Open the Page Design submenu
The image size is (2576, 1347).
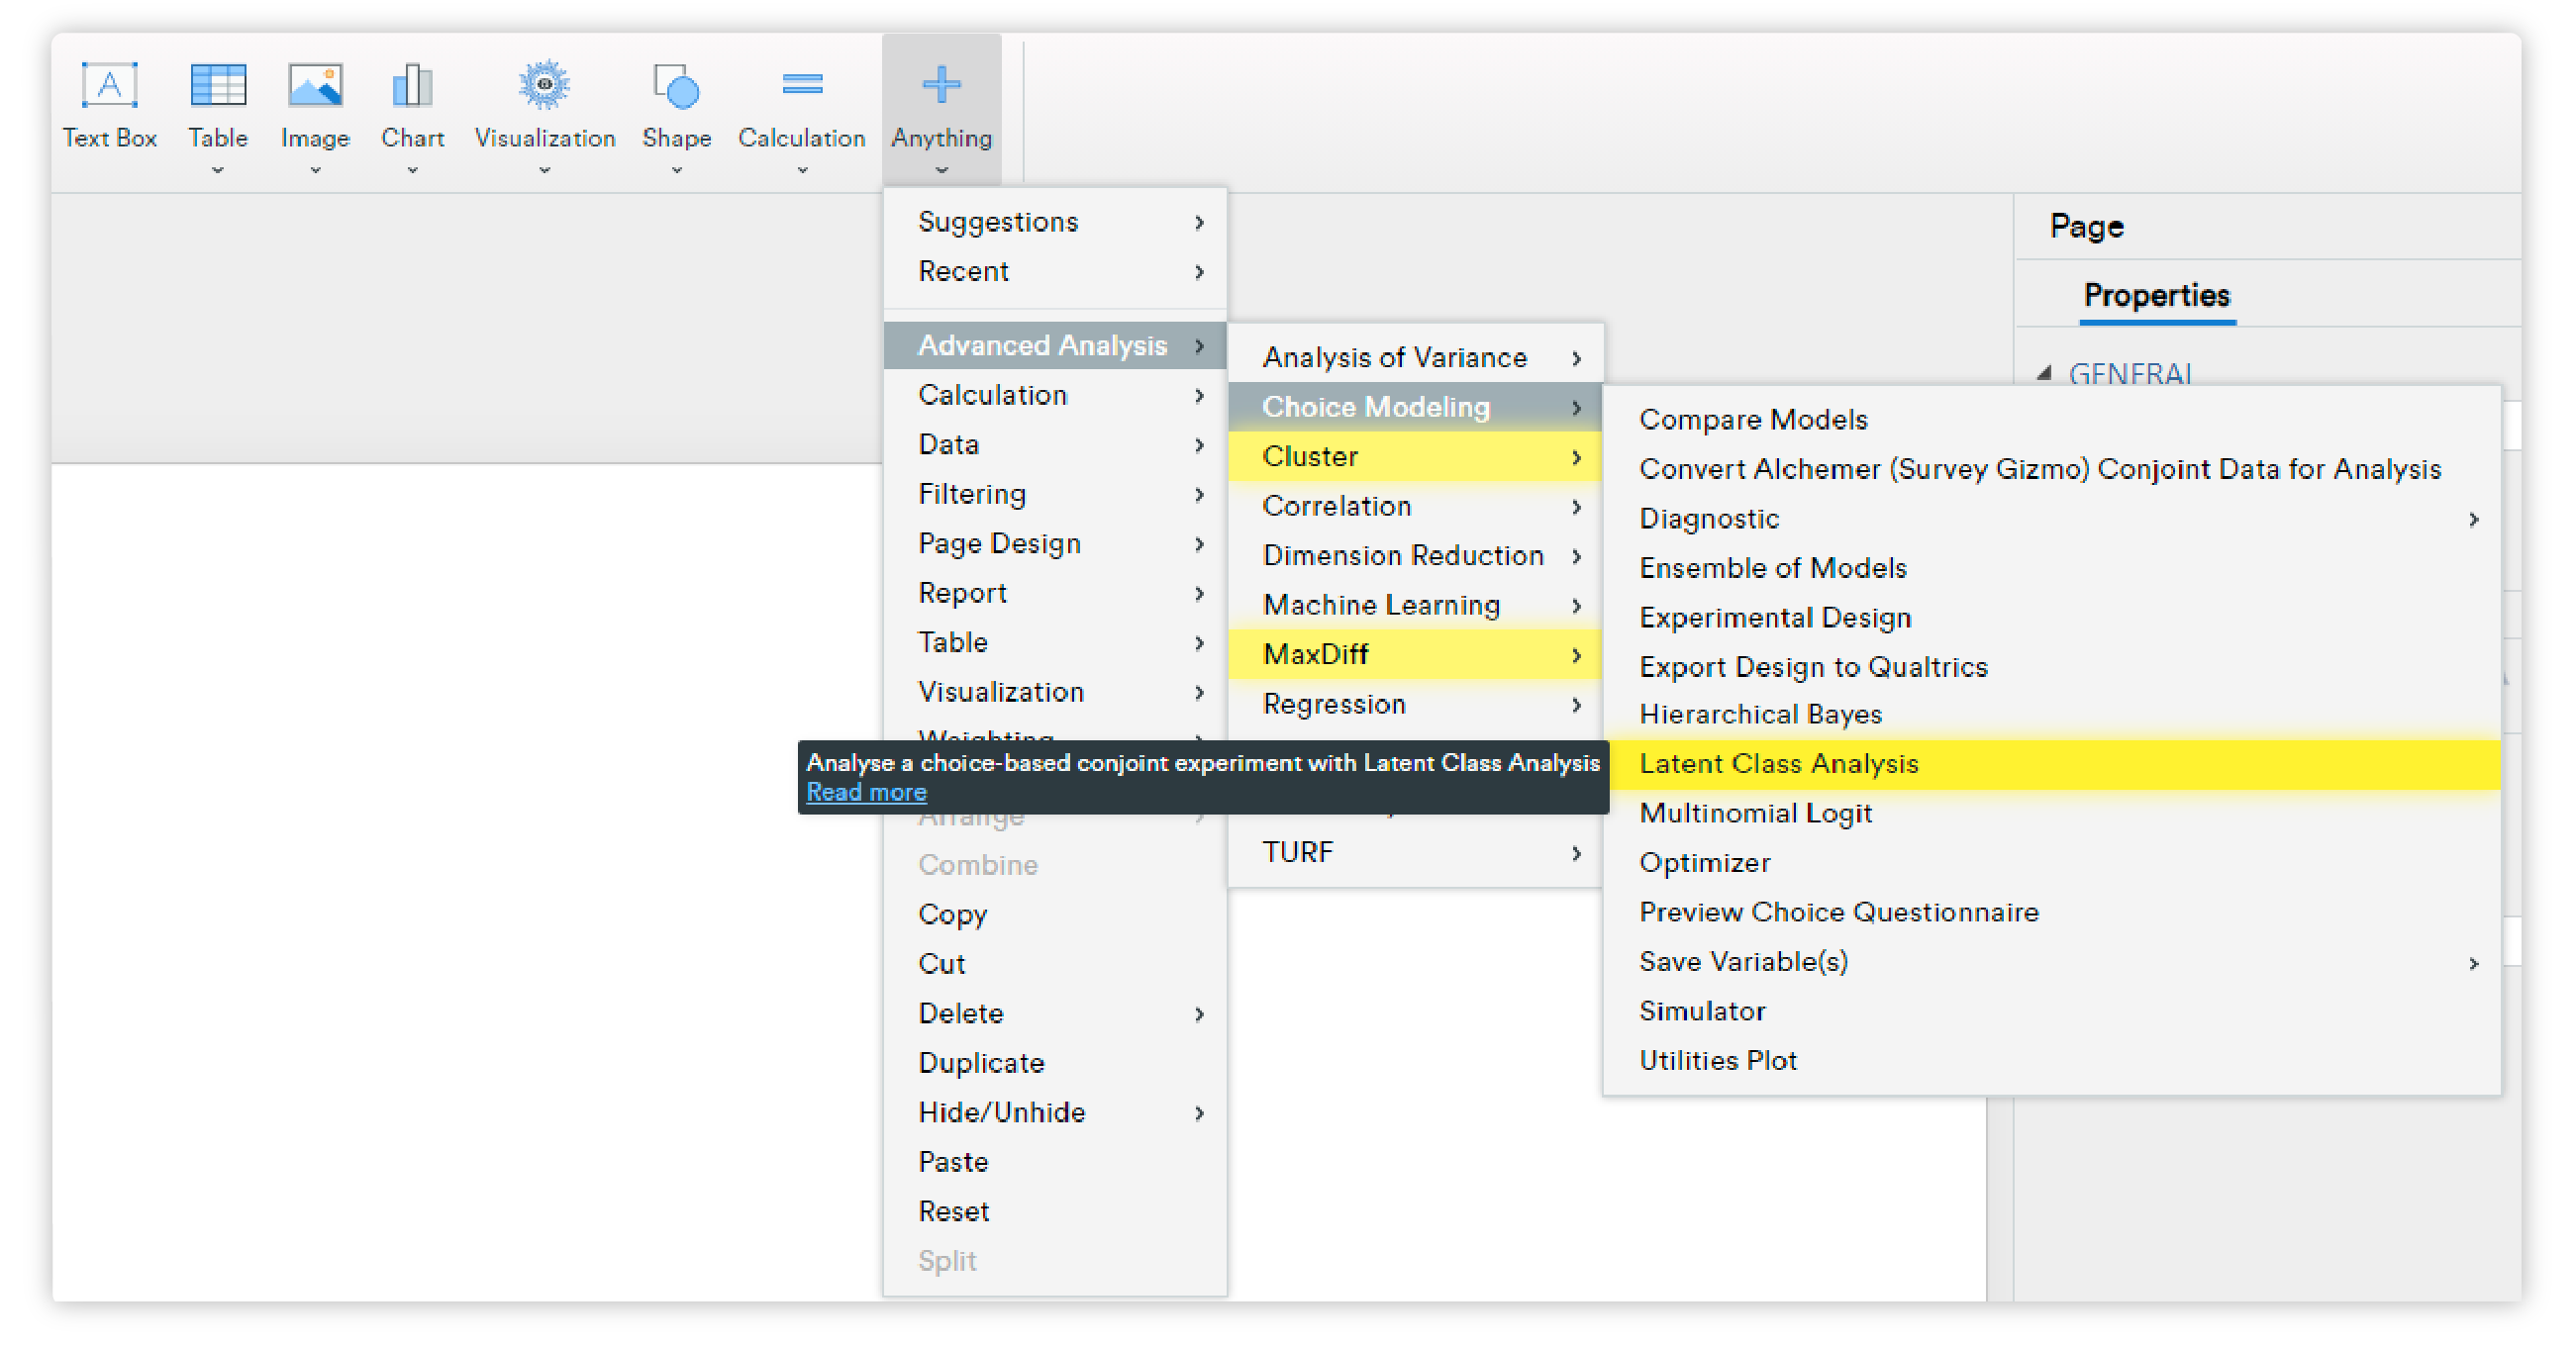point(1055,544)
